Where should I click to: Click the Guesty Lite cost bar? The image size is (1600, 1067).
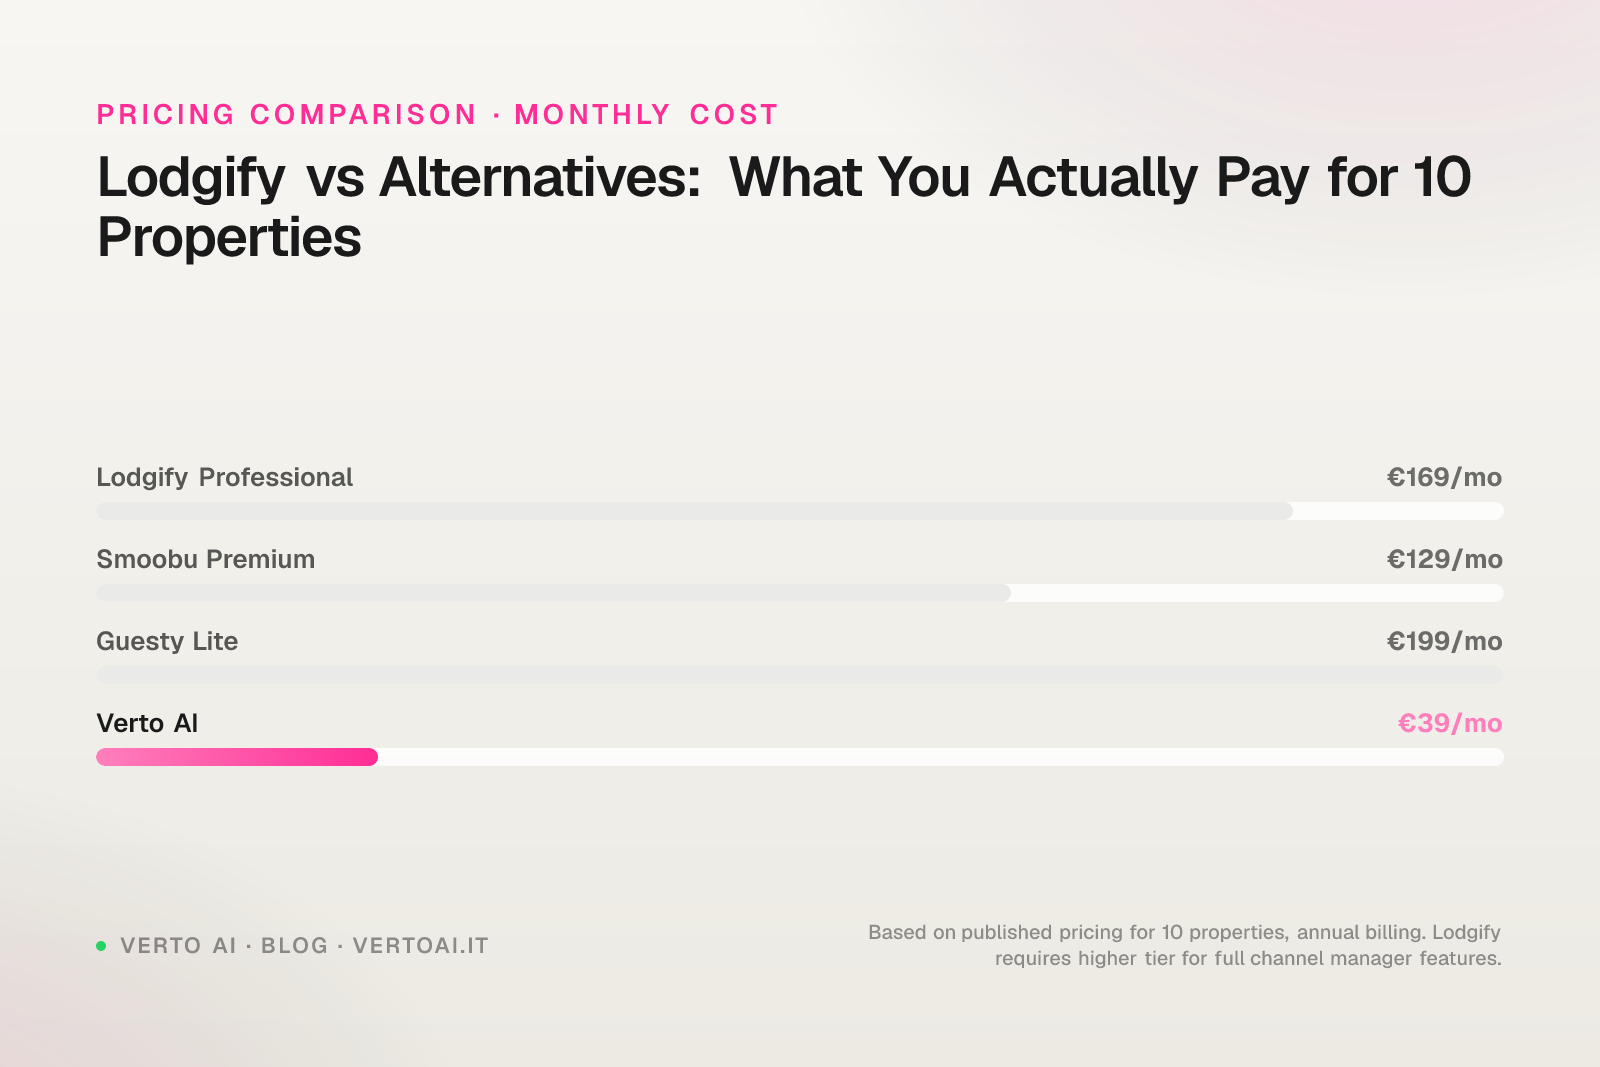(799, 675)
